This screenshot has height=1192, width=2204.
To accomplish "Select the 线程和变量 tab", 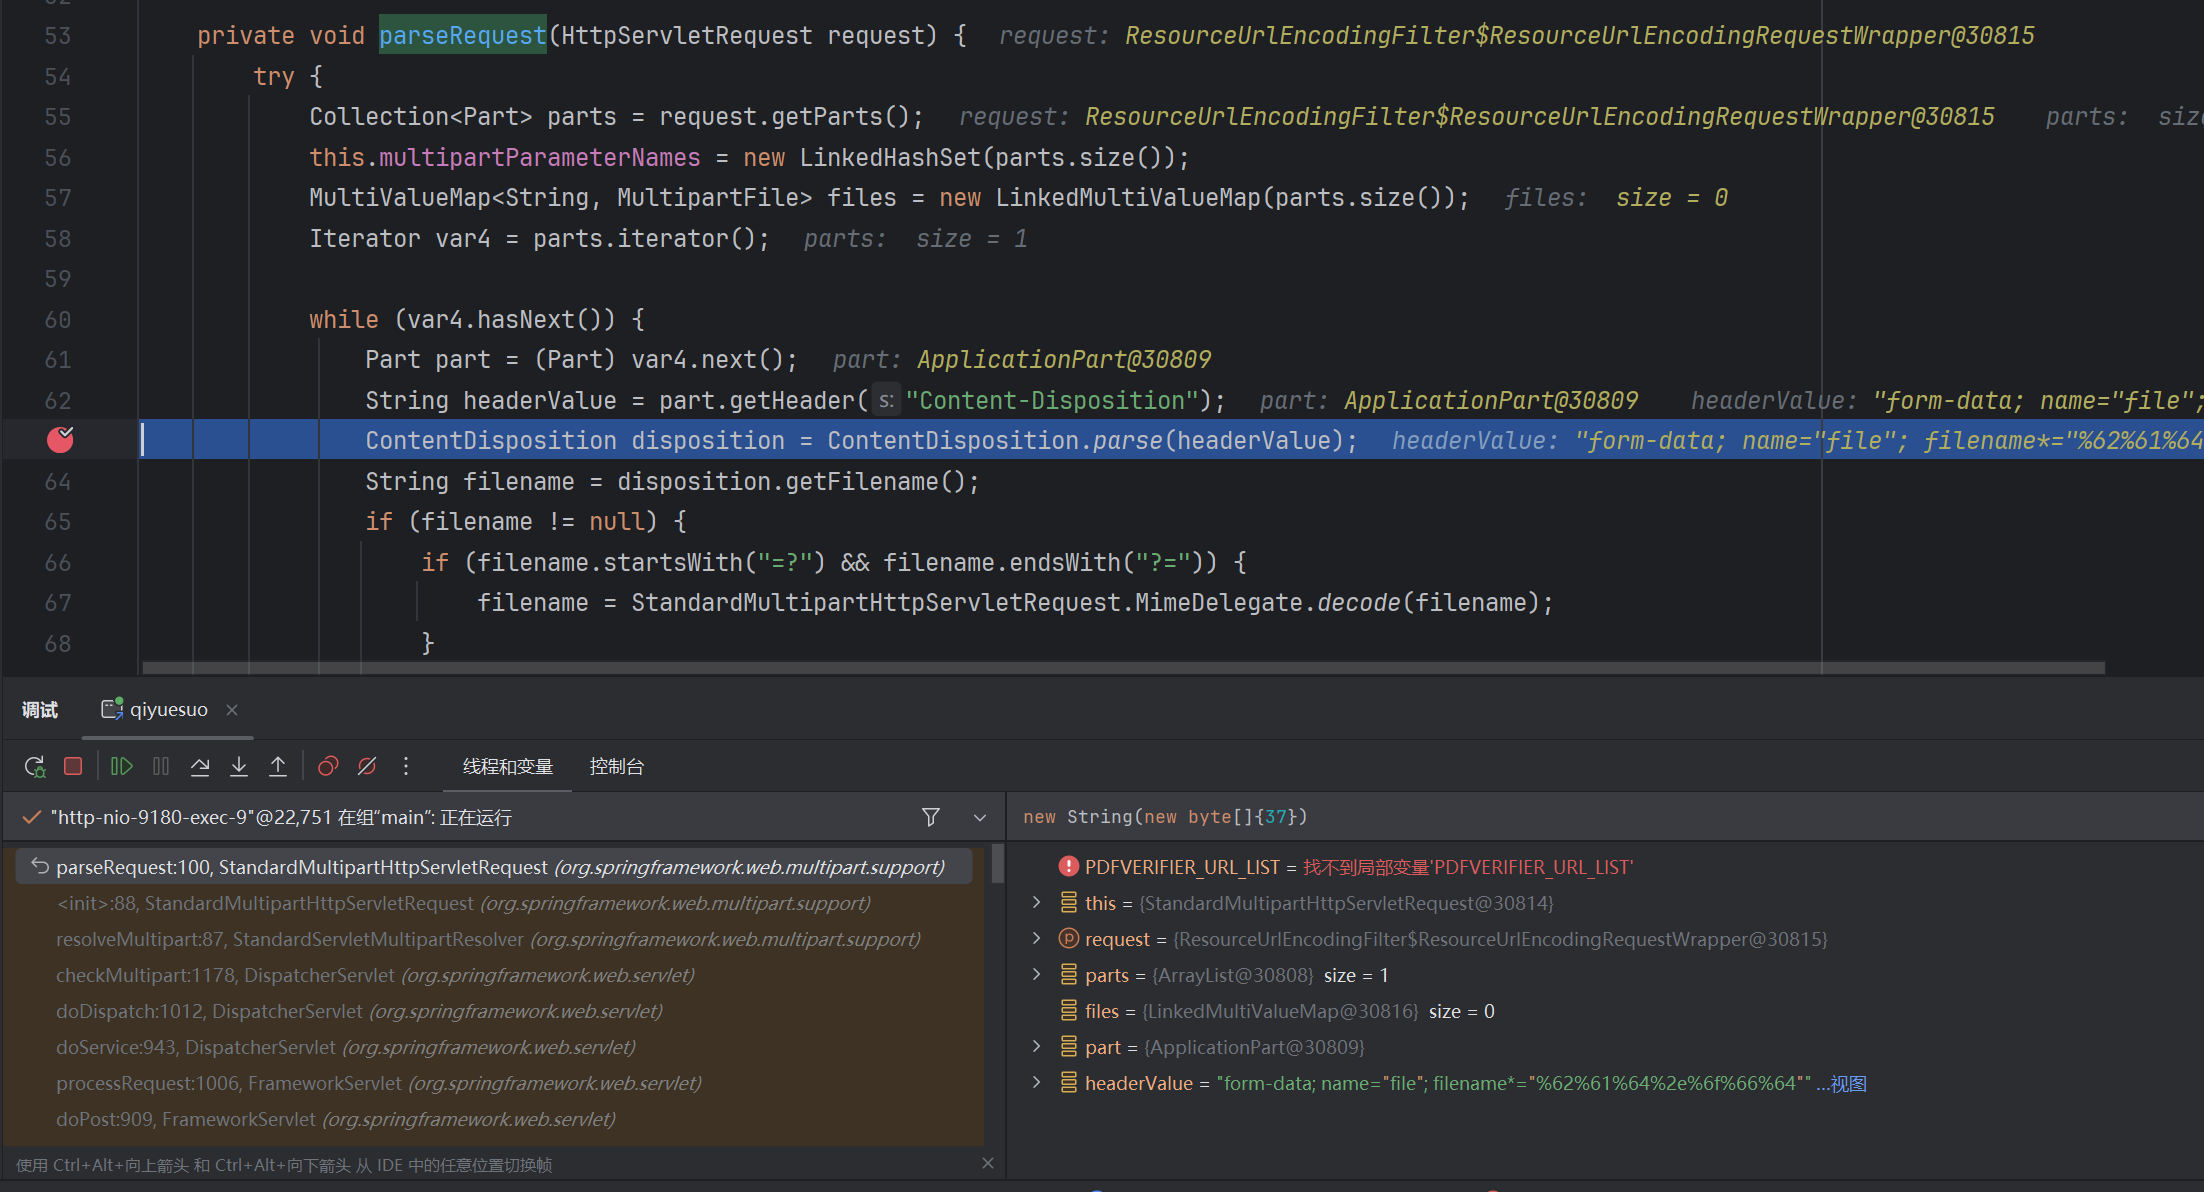I will click(x=507, y=767).
